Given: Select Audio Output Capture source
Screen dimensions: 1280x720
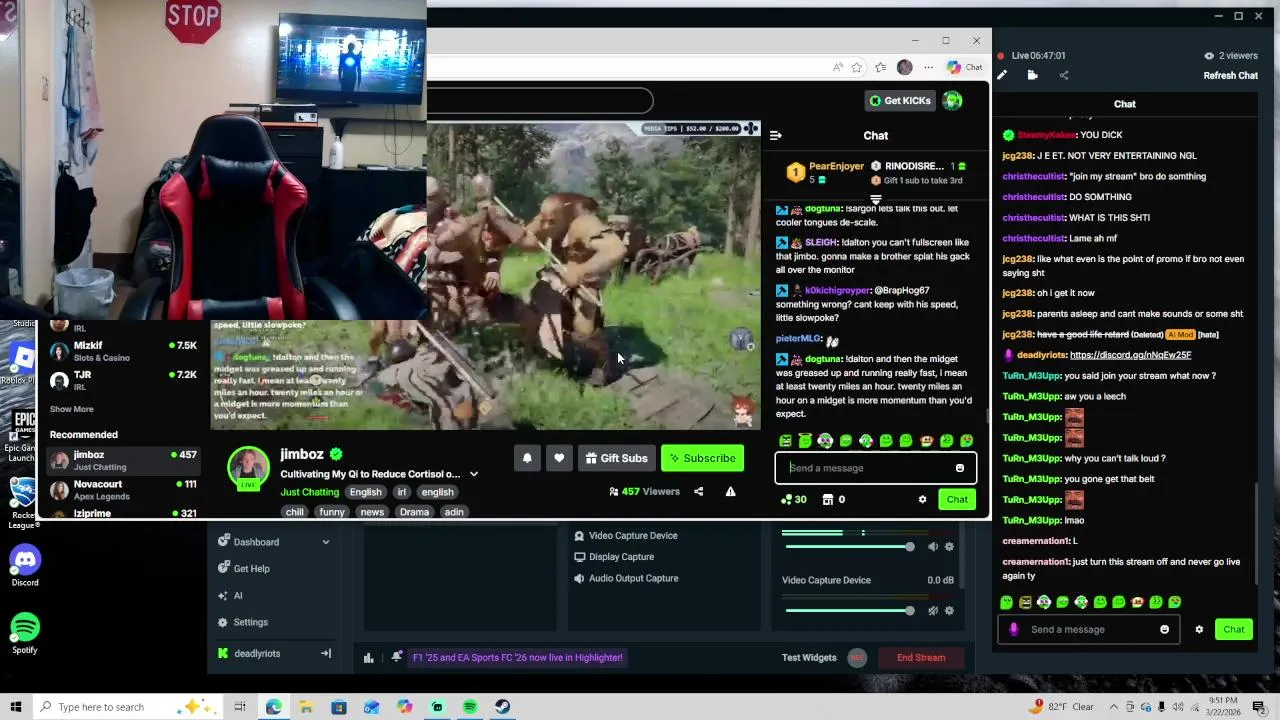Looking at the screenshot, I should [633, 578].
